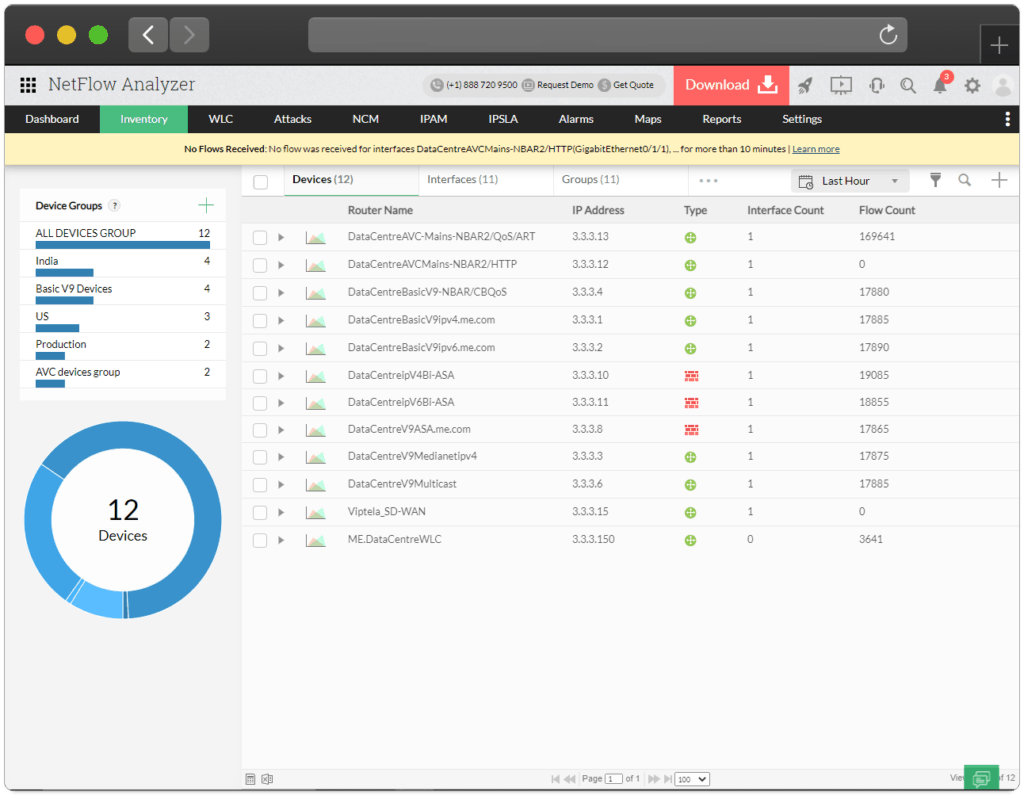Open the live chat icon
The width and height of the screenshot is (1024, 795).
982,777
